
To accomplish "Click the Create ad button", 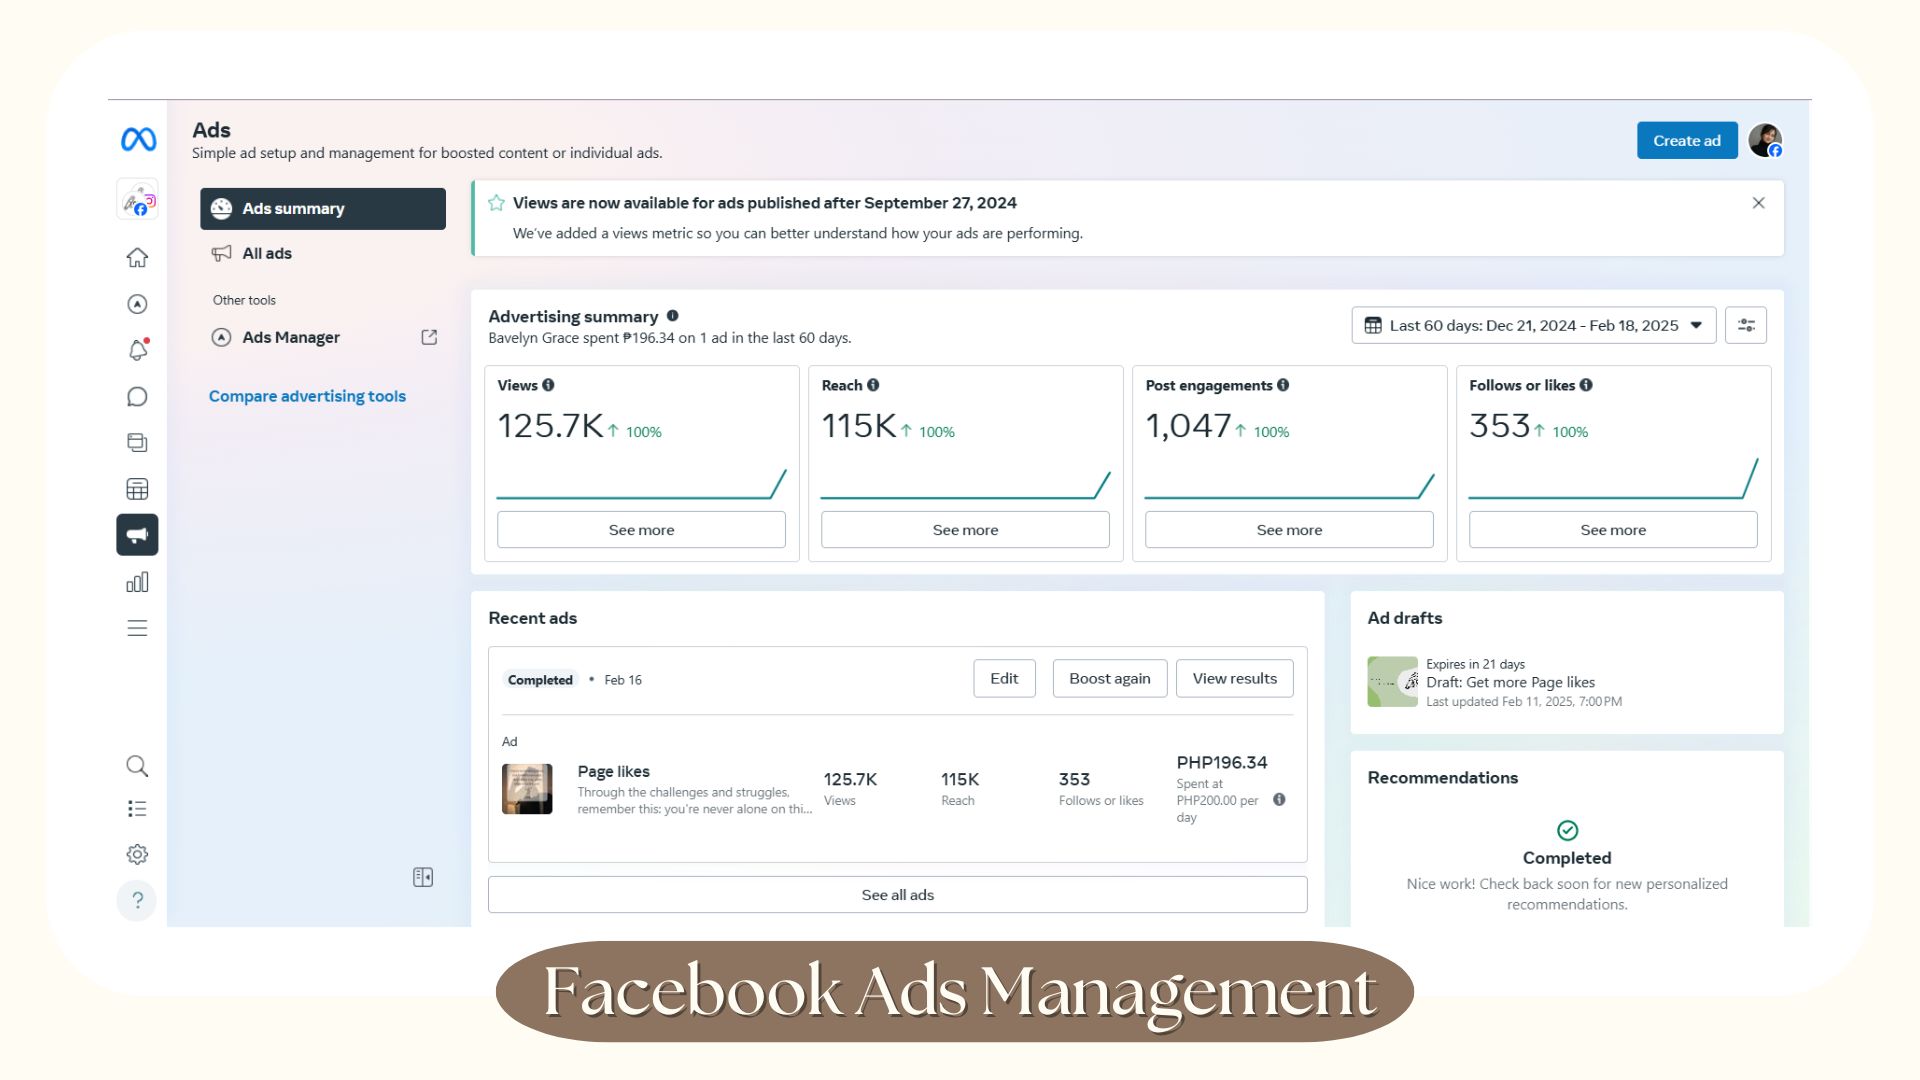I will point(1687,141).
